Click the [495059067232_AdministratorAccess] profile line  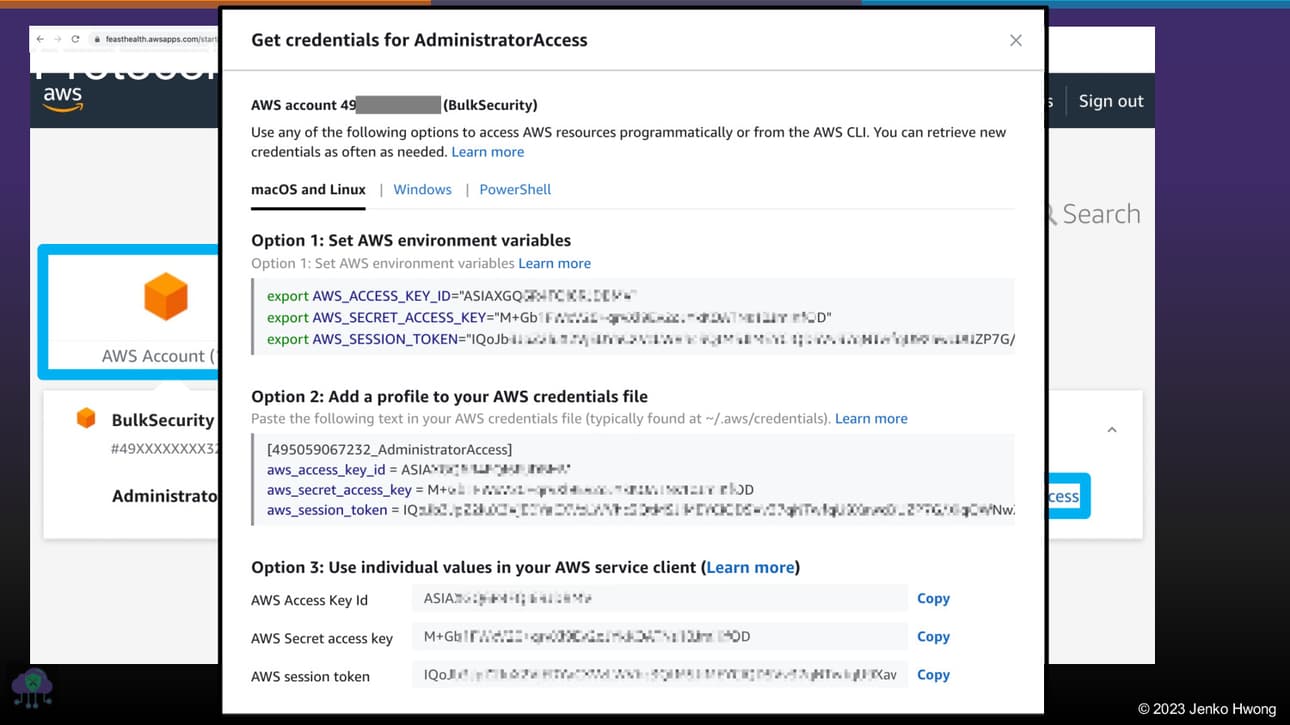[389, 449]
